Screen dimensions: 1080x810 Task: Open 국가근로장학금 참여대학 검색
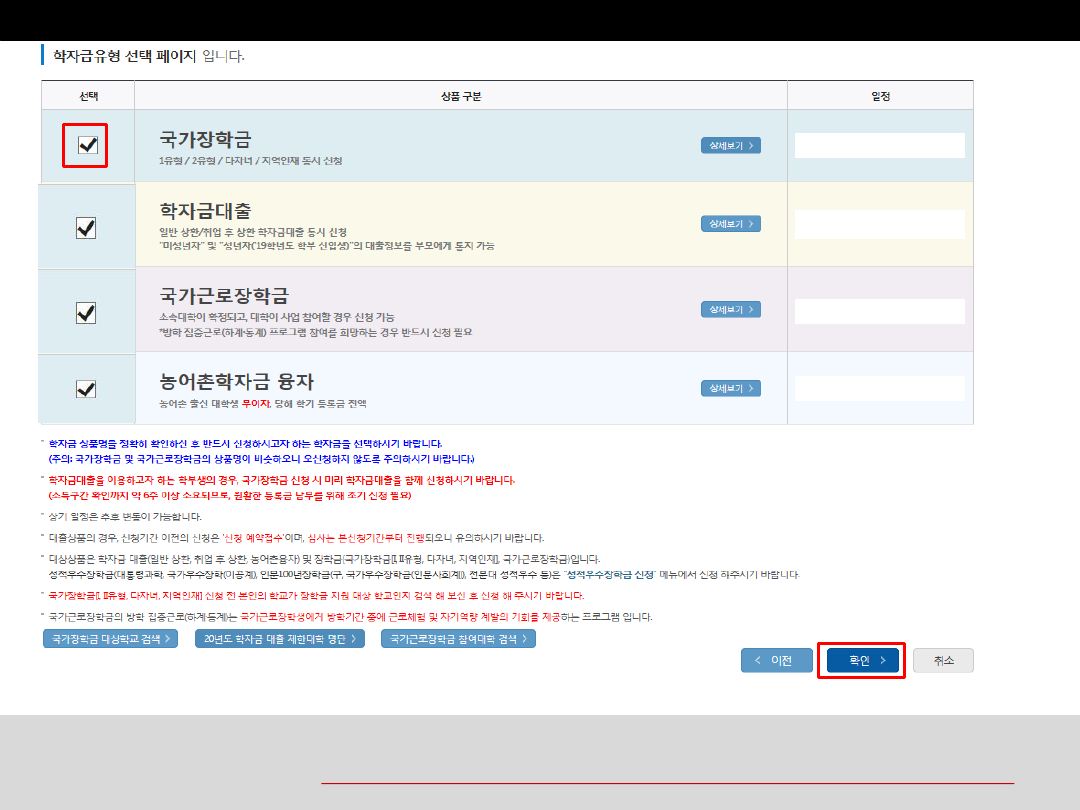click(458, 638)
